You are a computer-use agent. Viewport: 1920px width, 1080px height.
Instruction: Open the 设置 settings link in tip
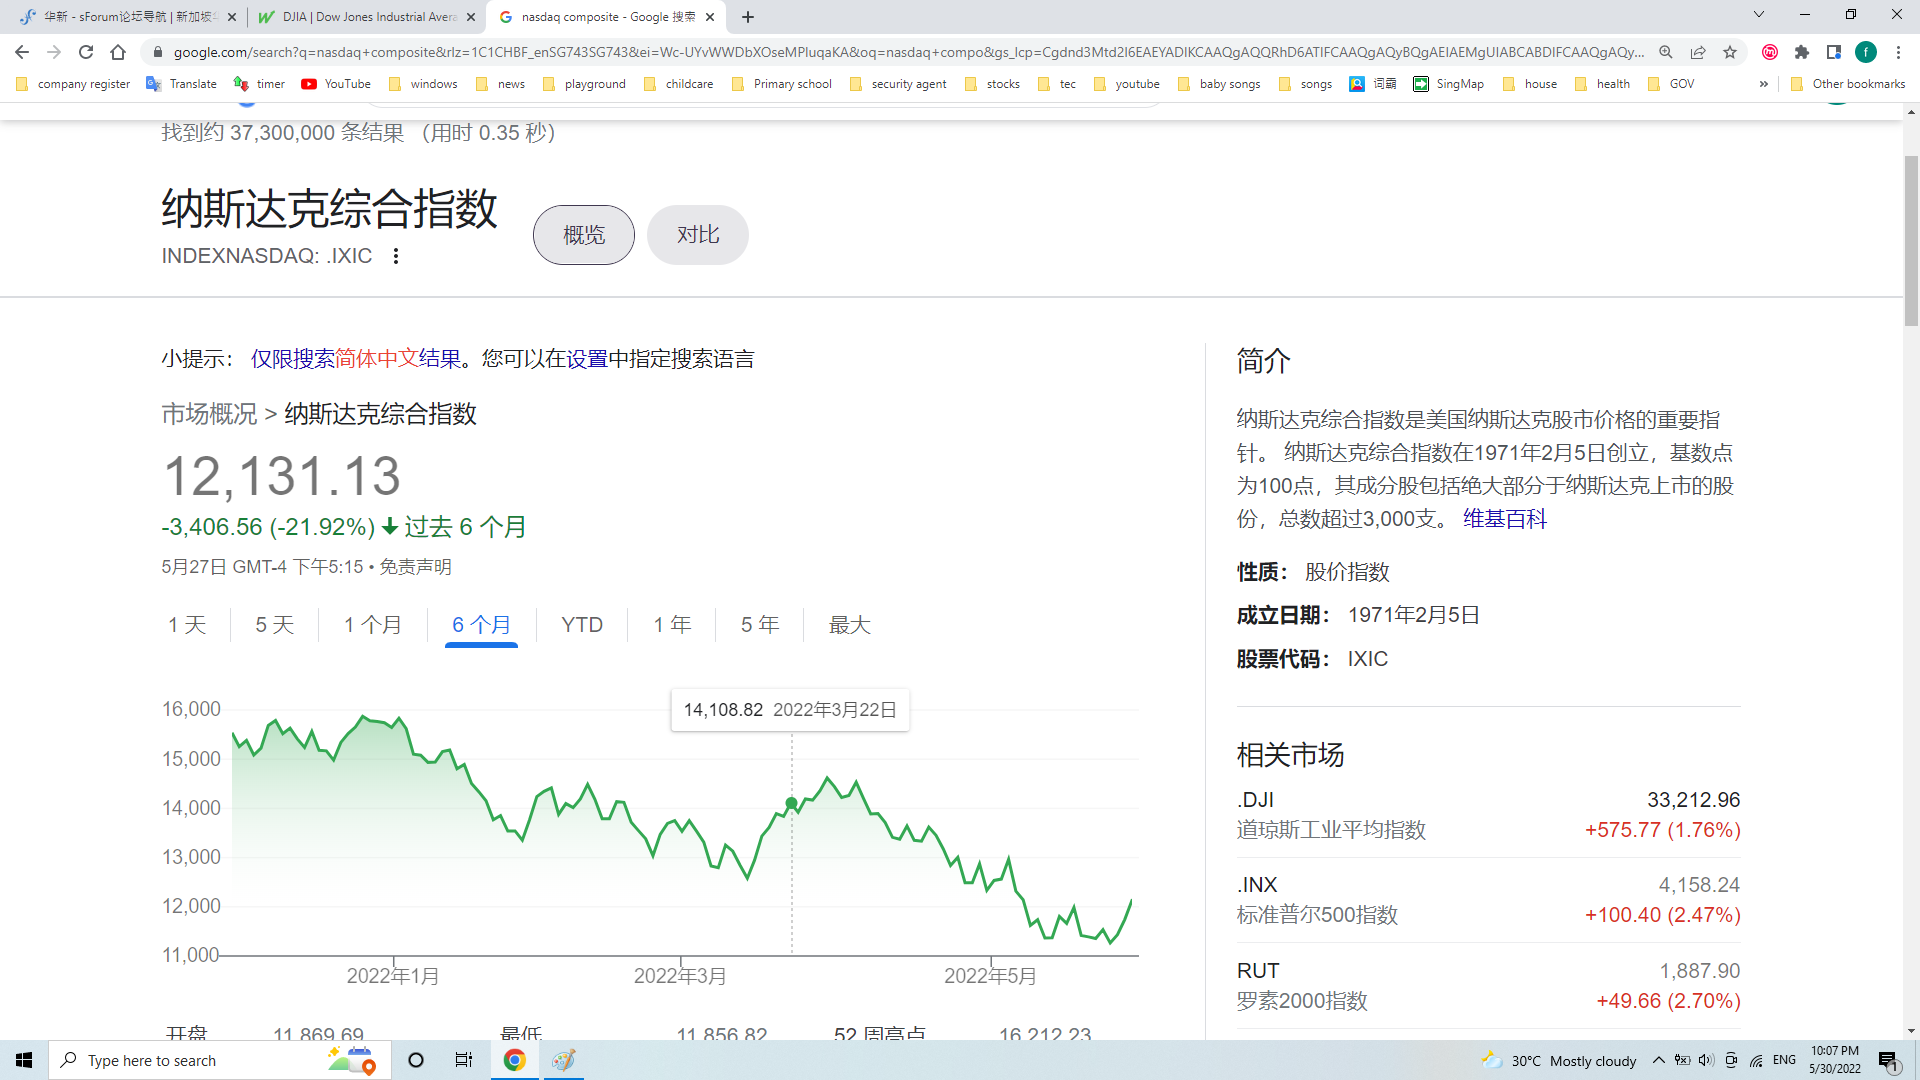pyautogui.click(x=587, y=359)
